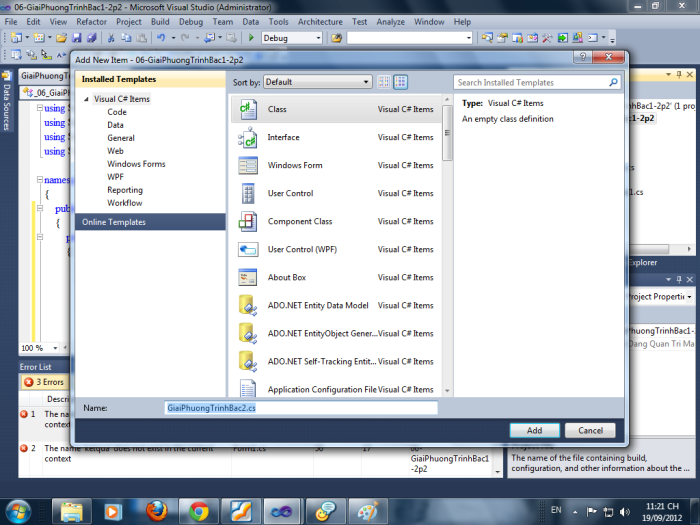Open Visual Studio taskbar icon
Viewport: 700px width, 525px height.
coord(282,511)
